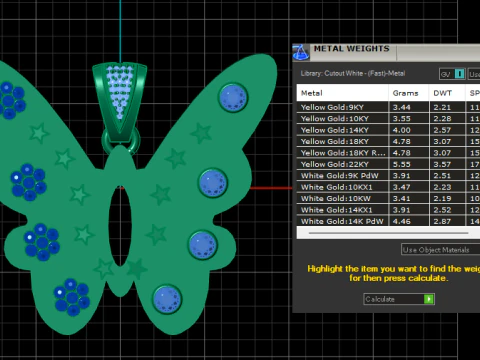
Task: Click the 2.87 DWT value
Action: pyautogui.click(x=442, y=221)
